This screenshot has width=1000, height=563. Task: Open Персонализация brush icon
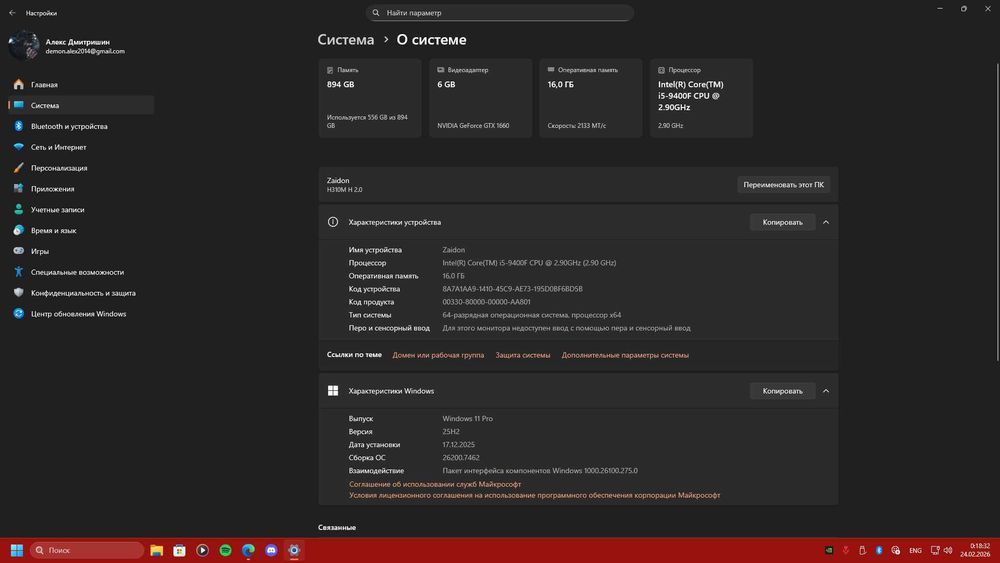[x=18, y=168]
